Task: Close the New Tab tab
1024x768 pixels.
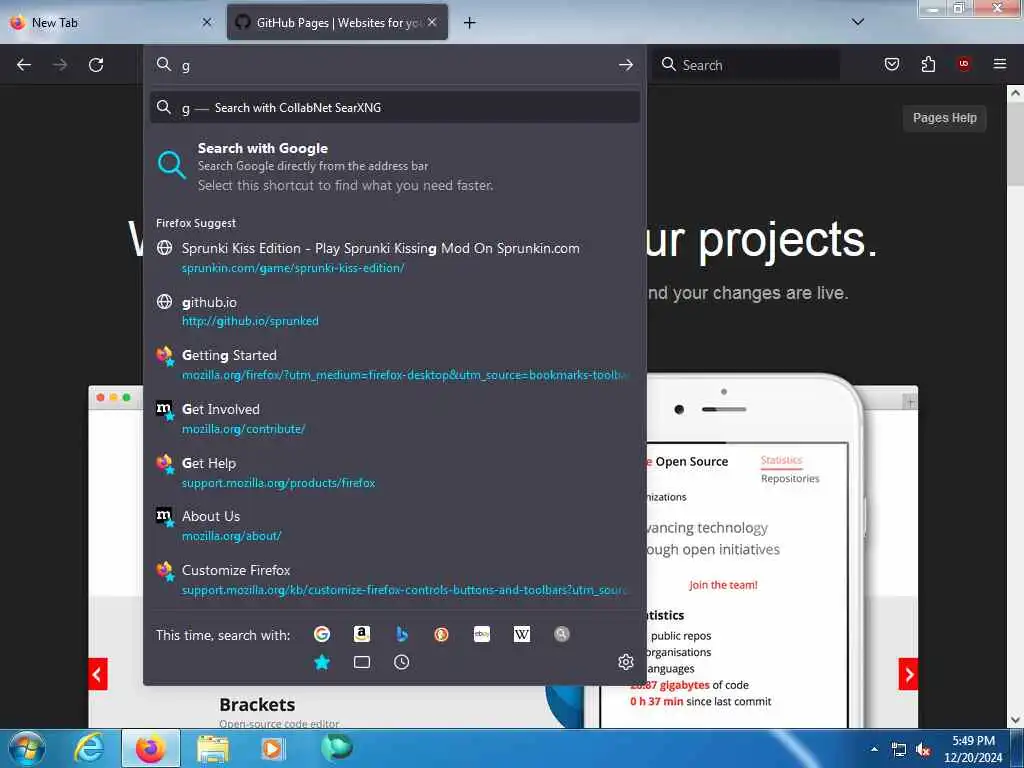Action: pyautogui.click(x=206, y=22)
